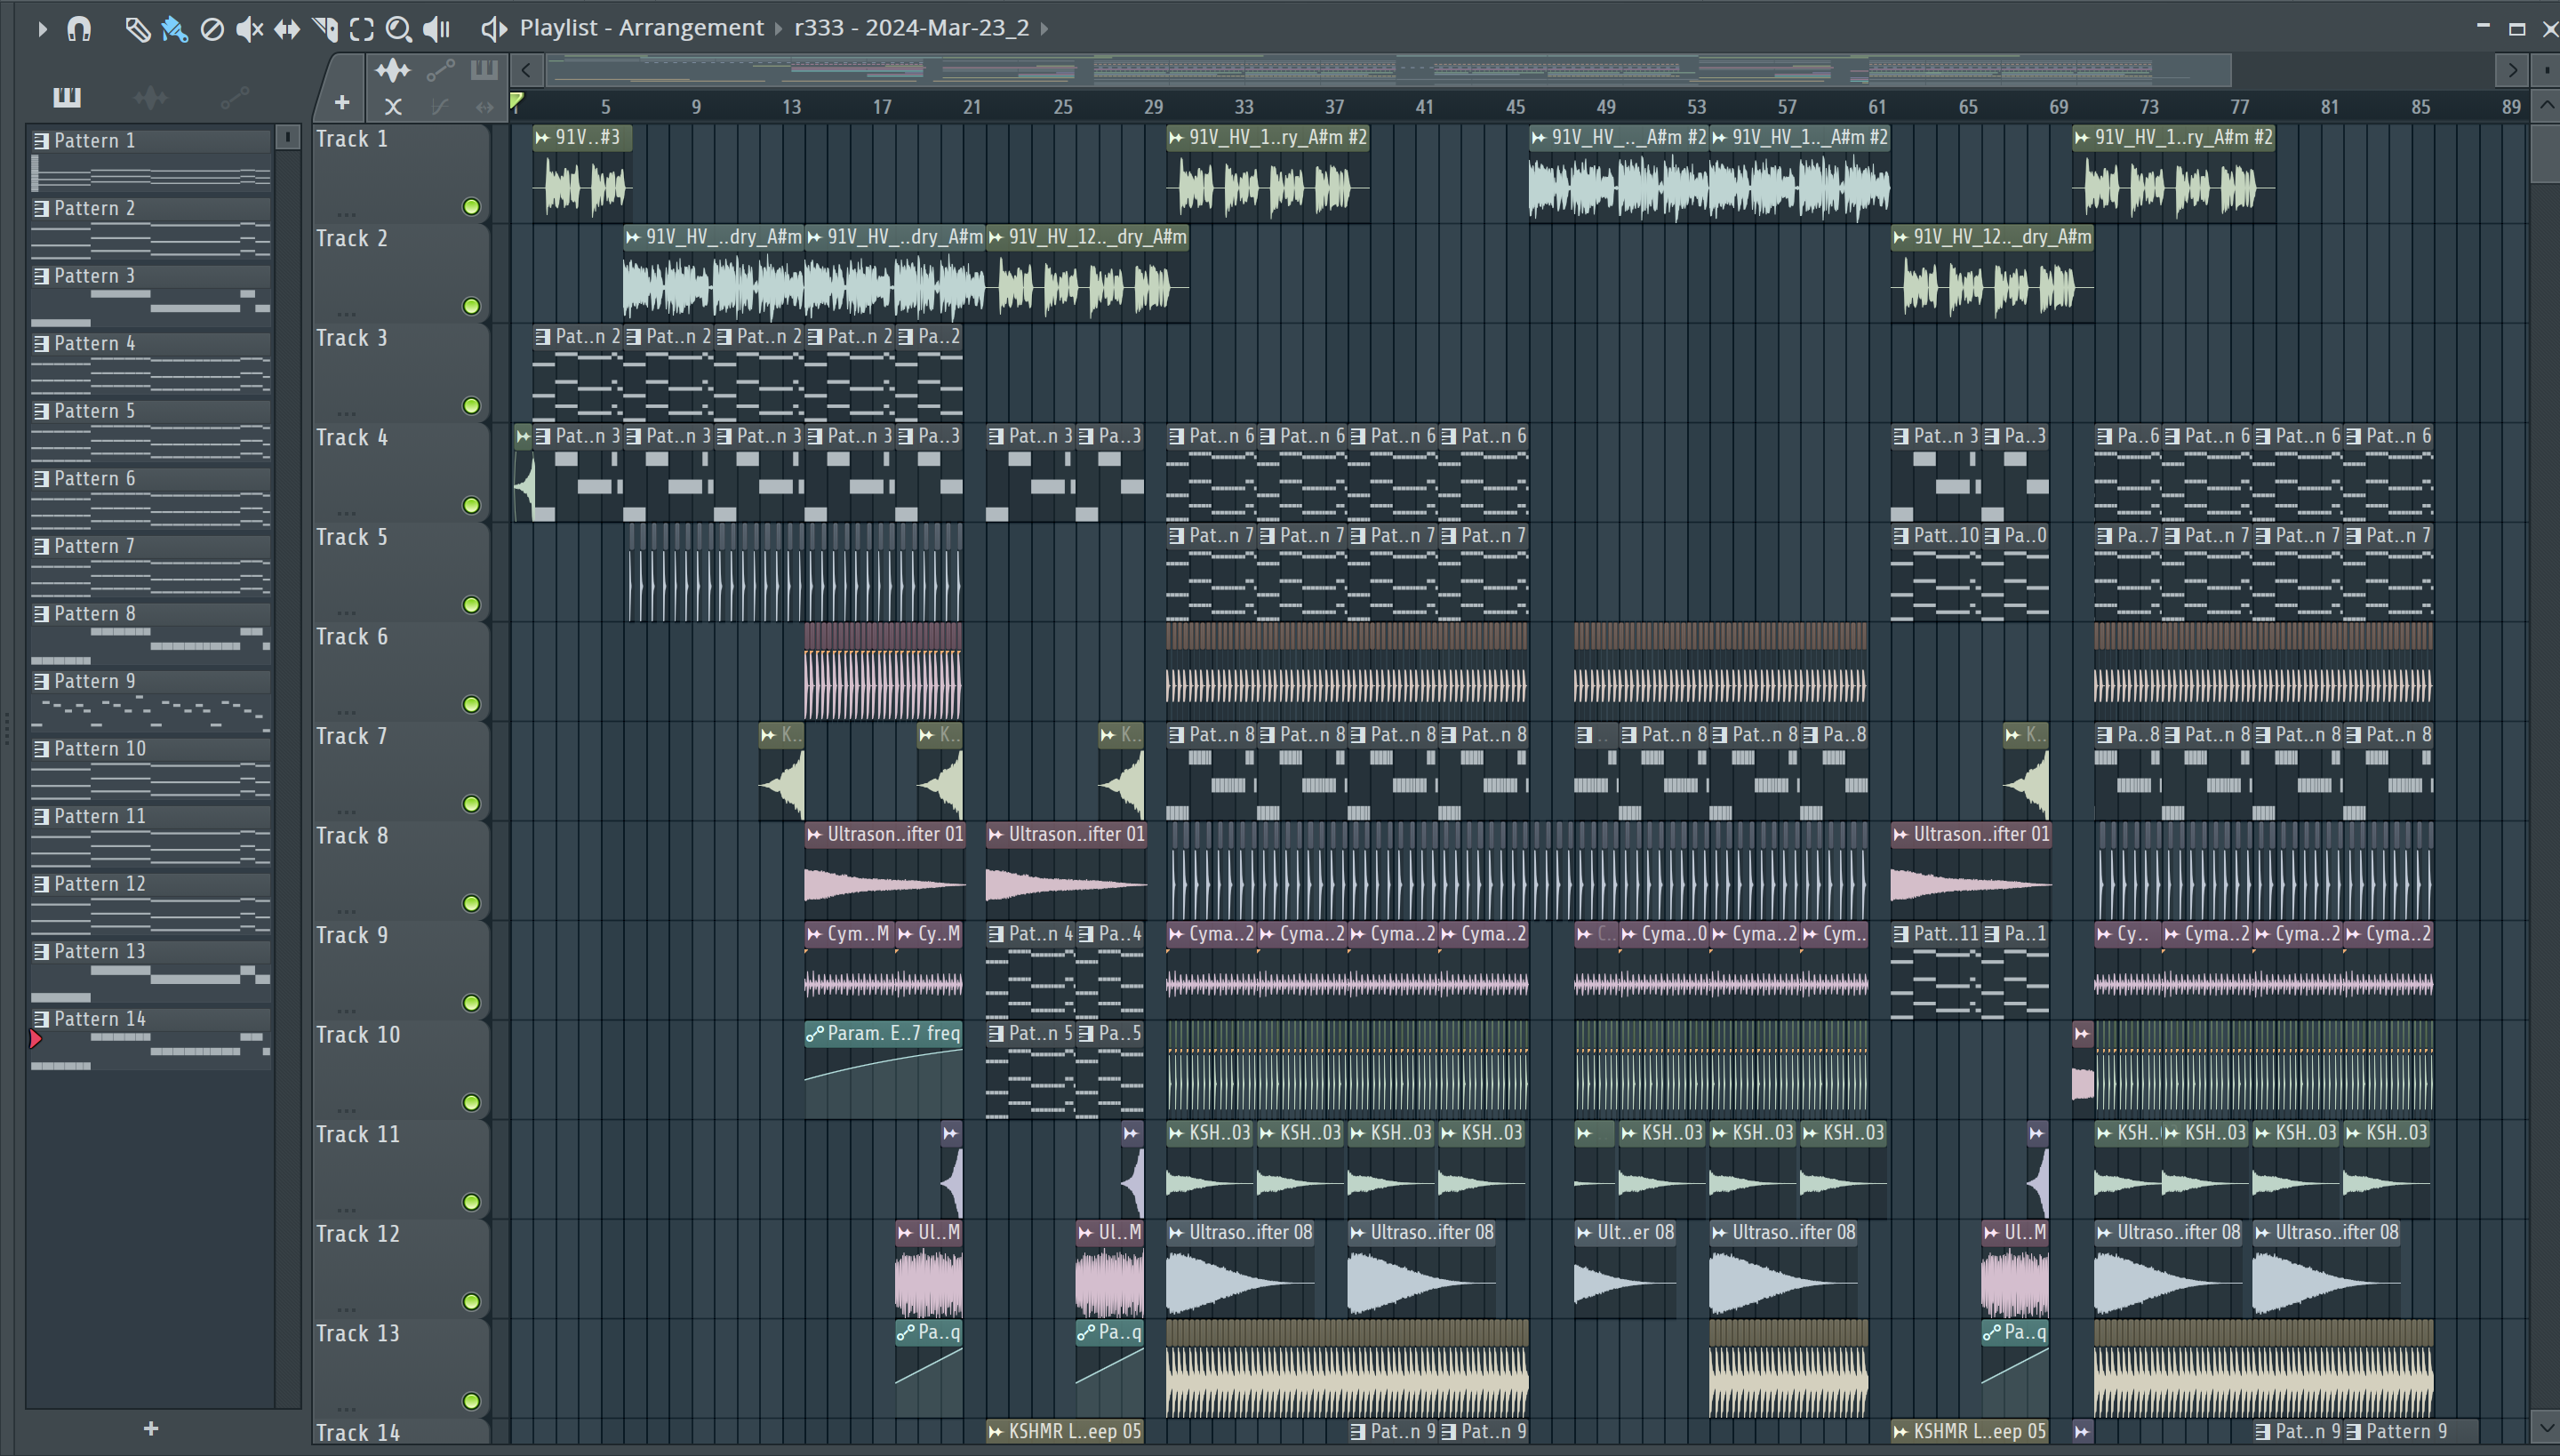Open the Pattern 10 menu icon in picker
Image resolution: width=2560 pixels, height=1456 pixels.
tap(41, 749)
